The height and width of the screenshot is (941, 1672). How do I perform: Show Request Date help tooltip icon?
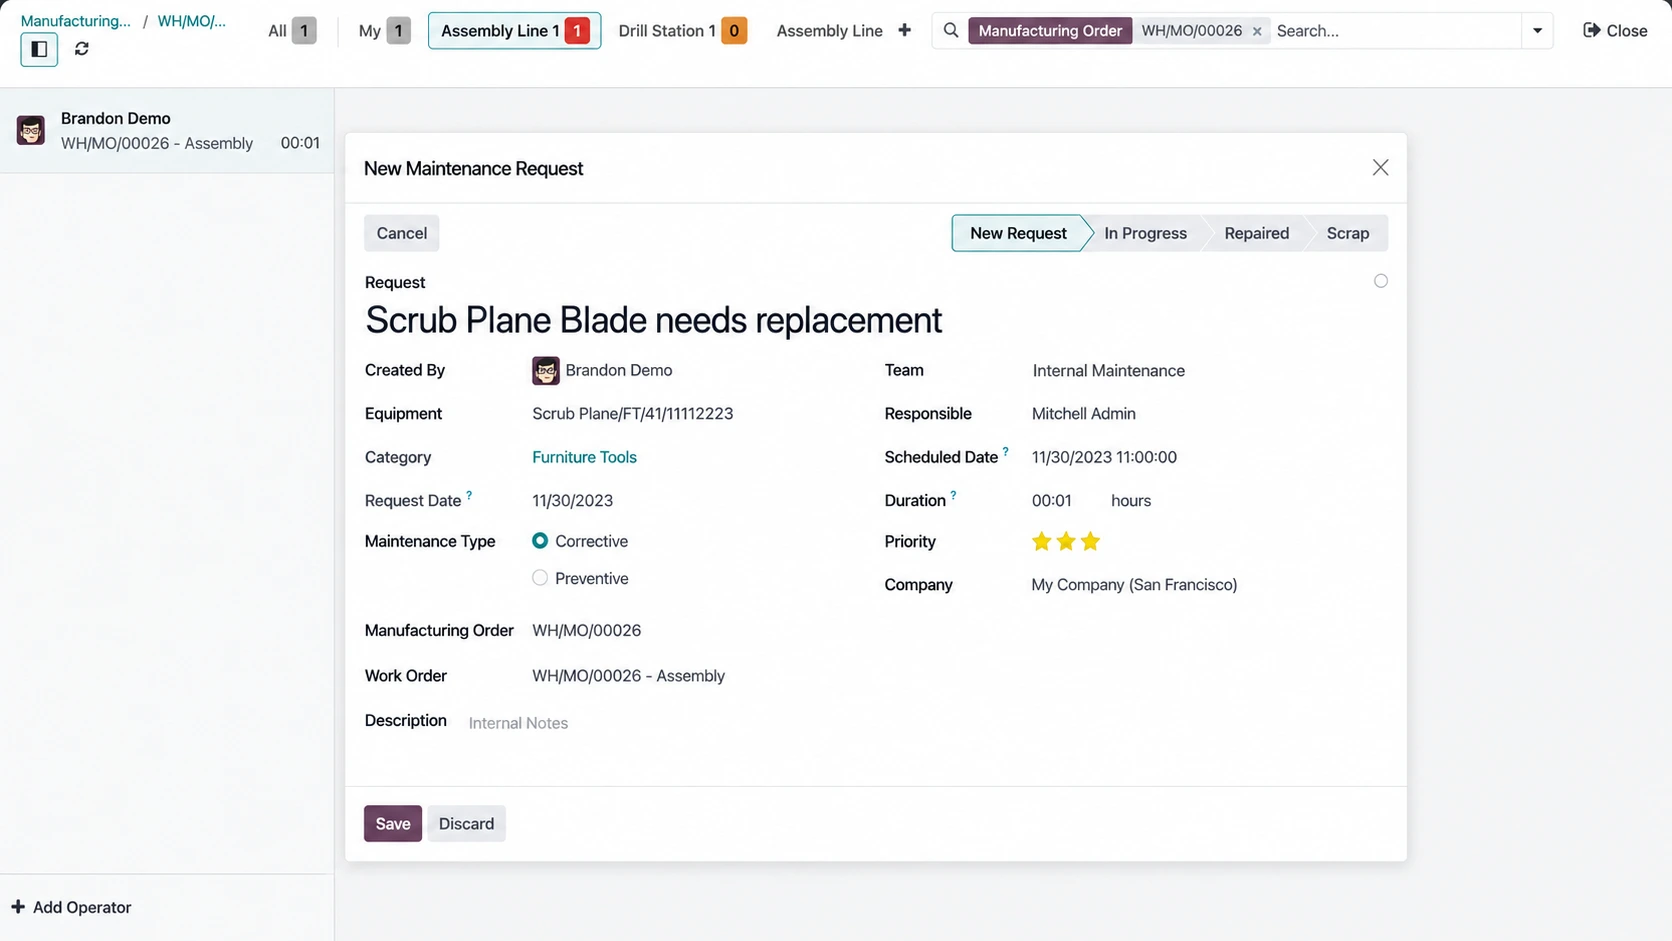pyautogui.click(x=469, y=495)
